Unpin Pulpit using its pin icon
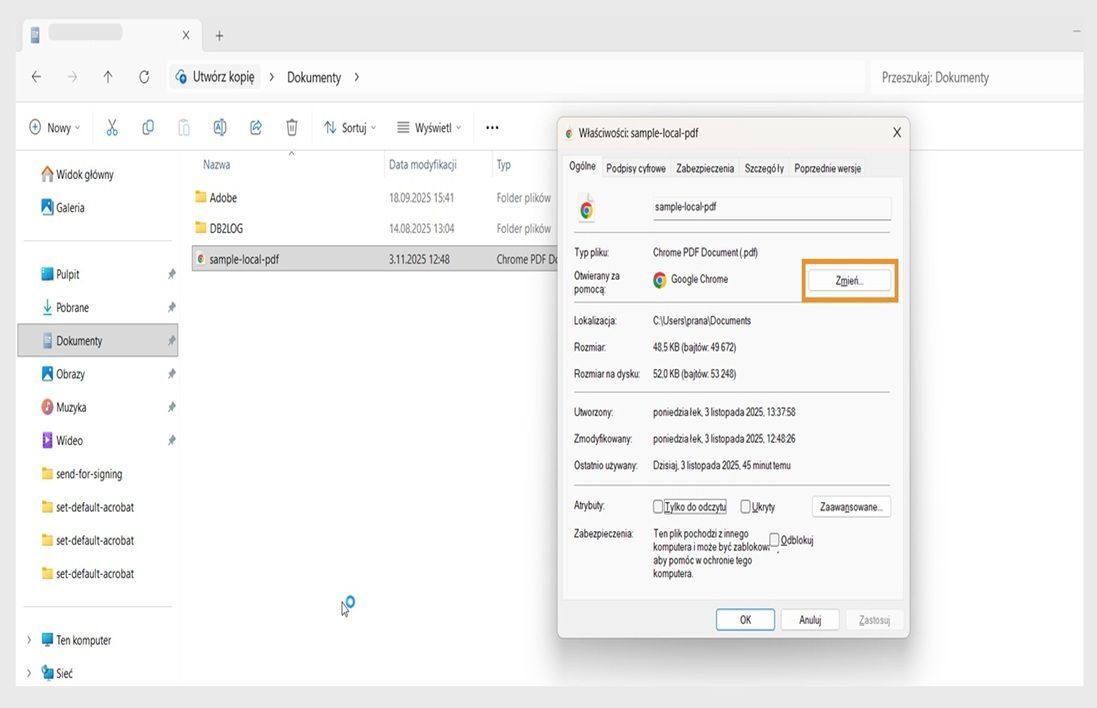This screenshot has height=708, width=1097. [171, 274]
